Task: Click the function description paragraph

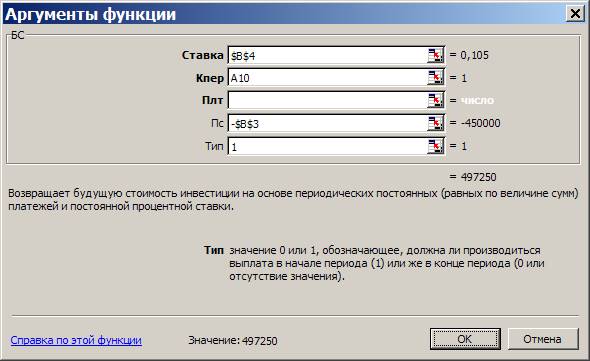Action: (x=293, y=200)
